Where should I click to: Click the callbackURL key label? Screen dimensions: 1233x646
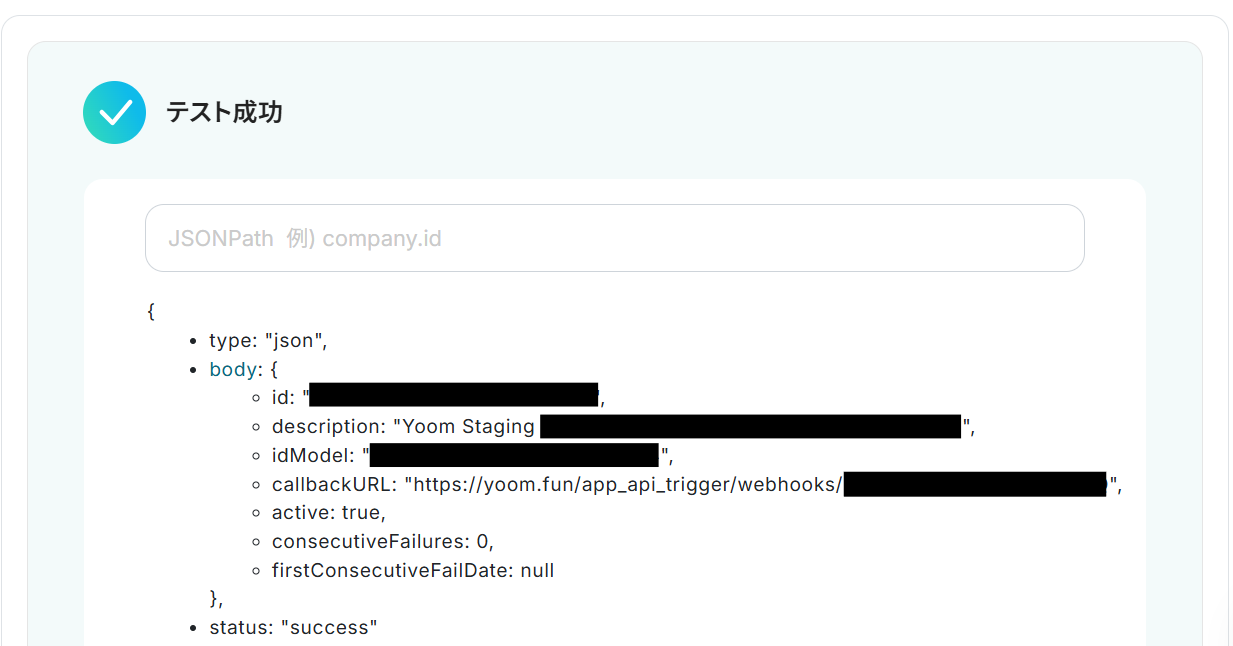click(332, 485)
